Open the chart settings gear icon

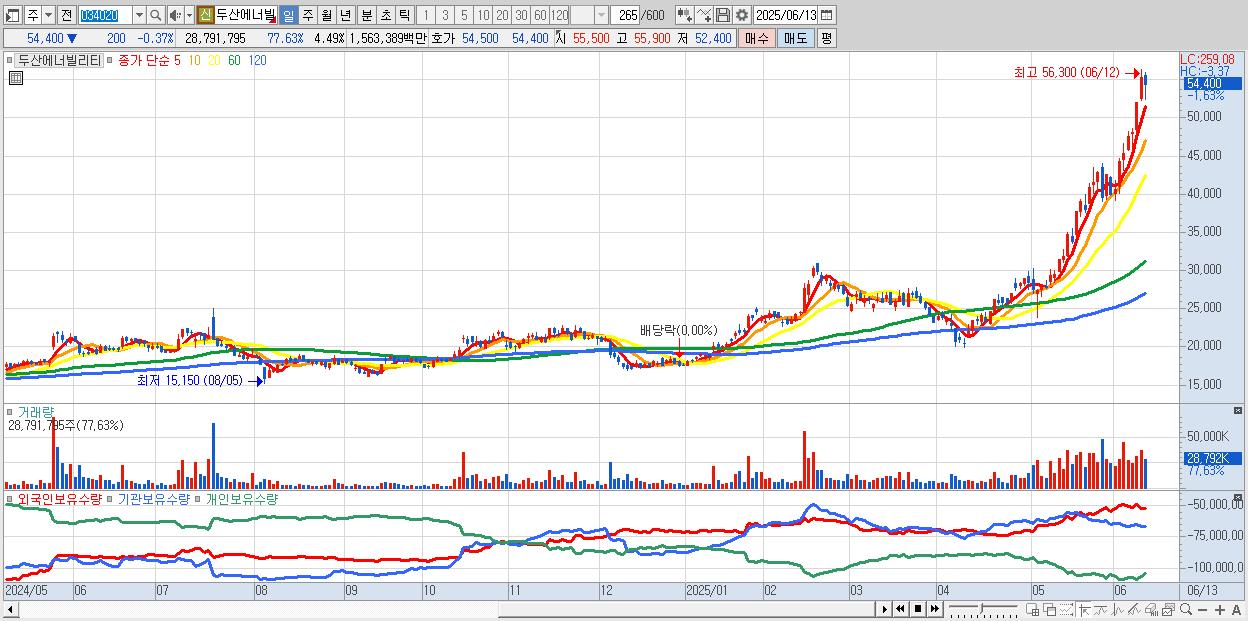742,15
